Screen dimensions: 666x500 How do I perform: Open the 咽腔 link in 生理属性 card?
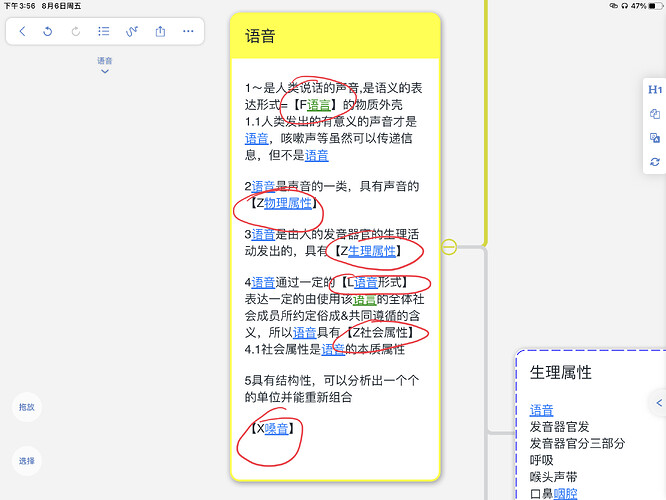pos(565,494)
